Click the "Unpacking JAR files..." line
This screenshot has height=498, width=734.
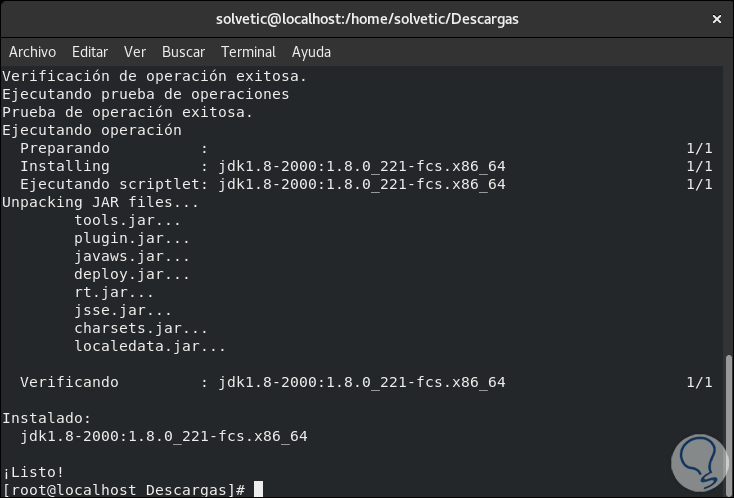click(x=100, y=202)
